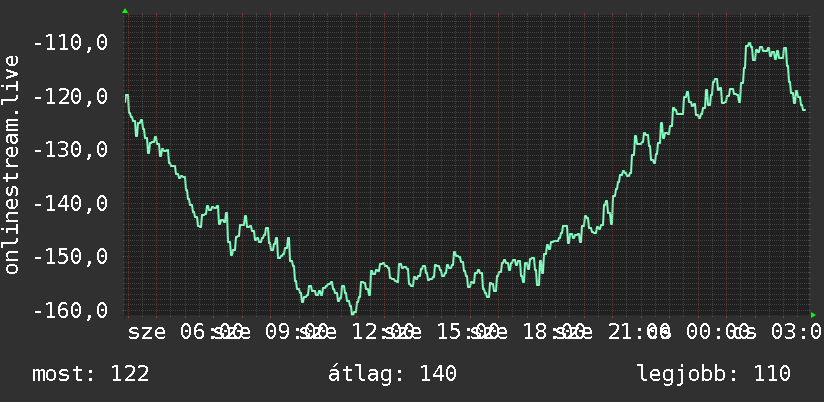824x402 pixels.
Task: Click the green arrow ending the x-axis
Action: [x=813, y=315]
